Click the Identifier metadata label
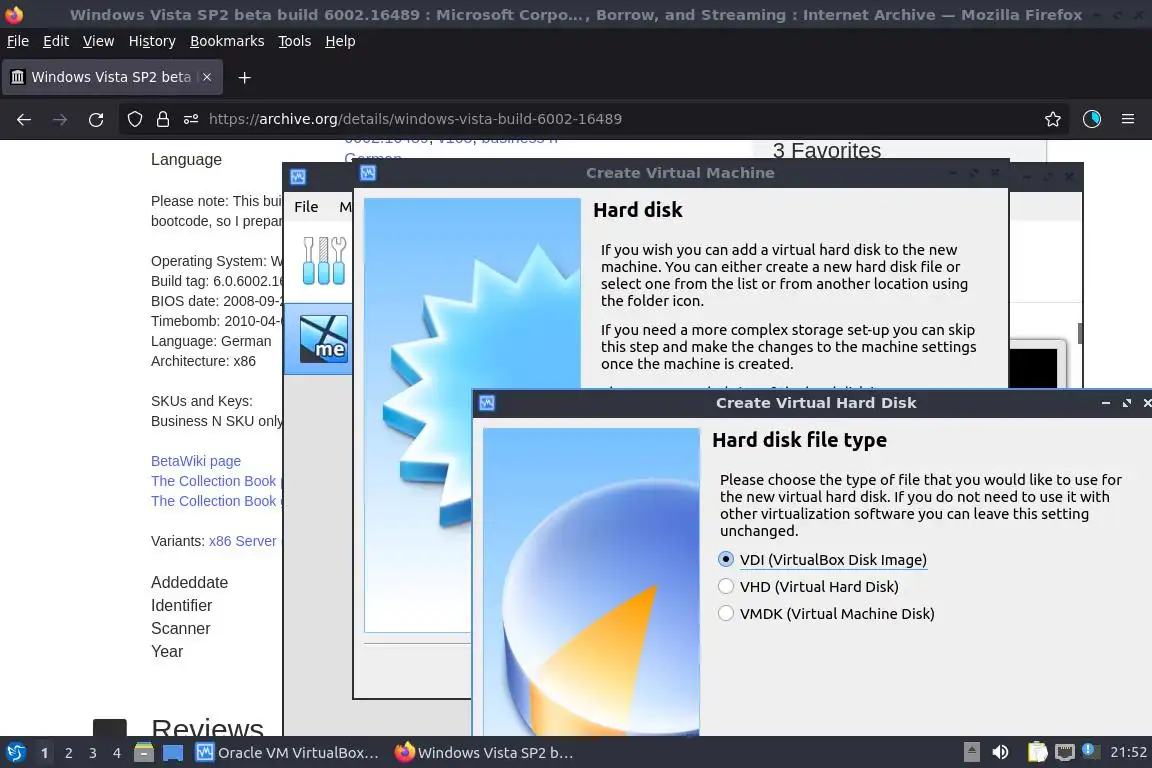The image size is (1152, 768). point(181,606)
